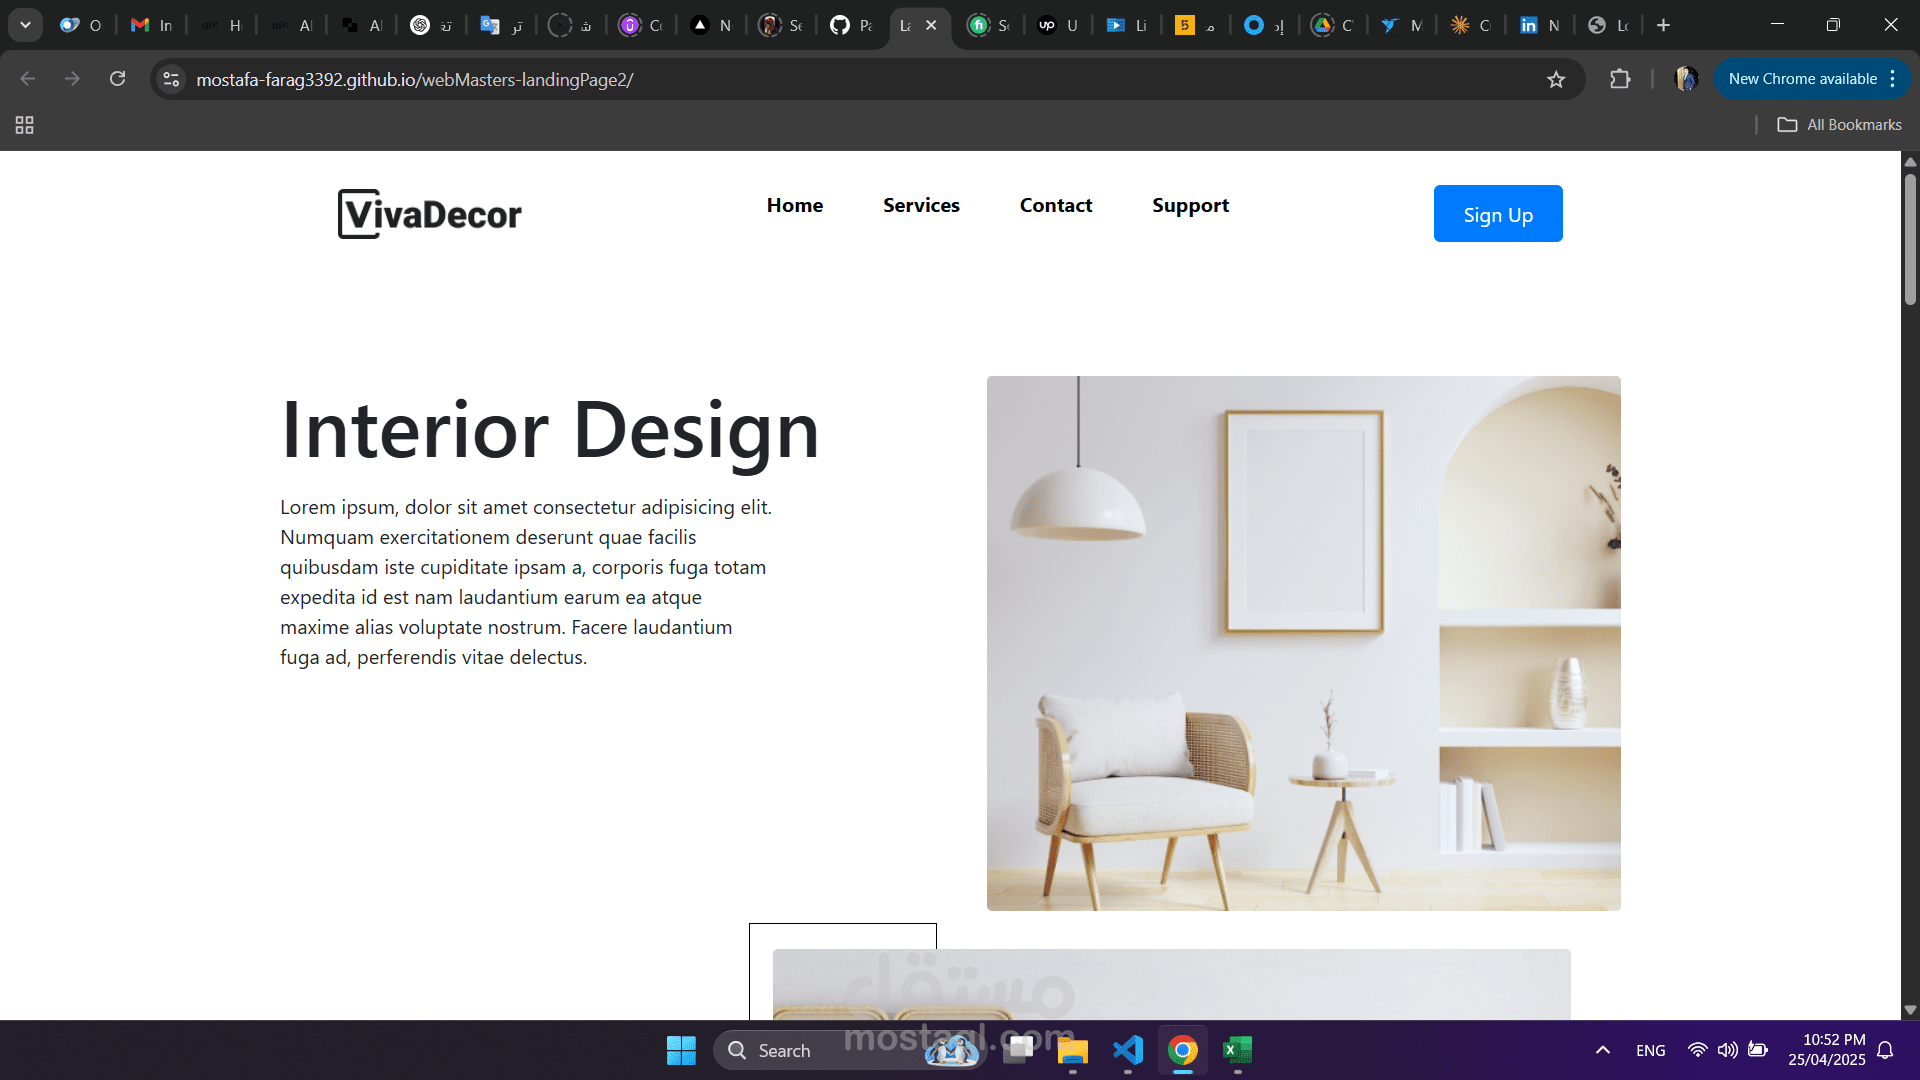This screenshot has height=1080, width=1920.
Task: Open All Bookmarks
Action: [1840, 124]
